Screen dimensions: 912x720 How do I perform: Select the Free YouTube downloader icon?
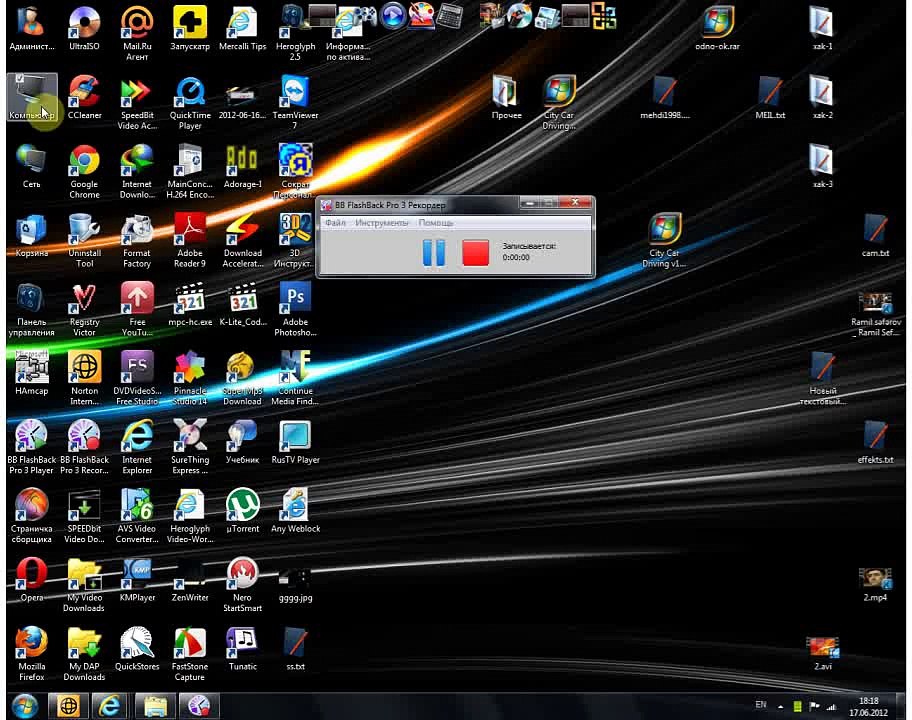pyautogui.click(x=137, y=310)
